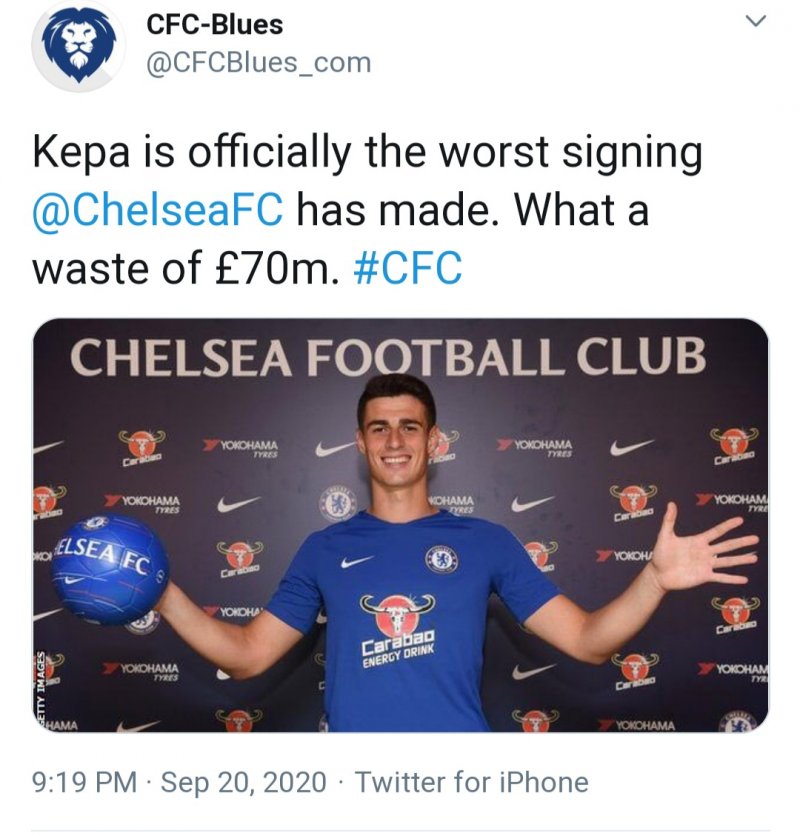Click the backdrop Chelsea crest beside player's shoulder

[337, 503]
